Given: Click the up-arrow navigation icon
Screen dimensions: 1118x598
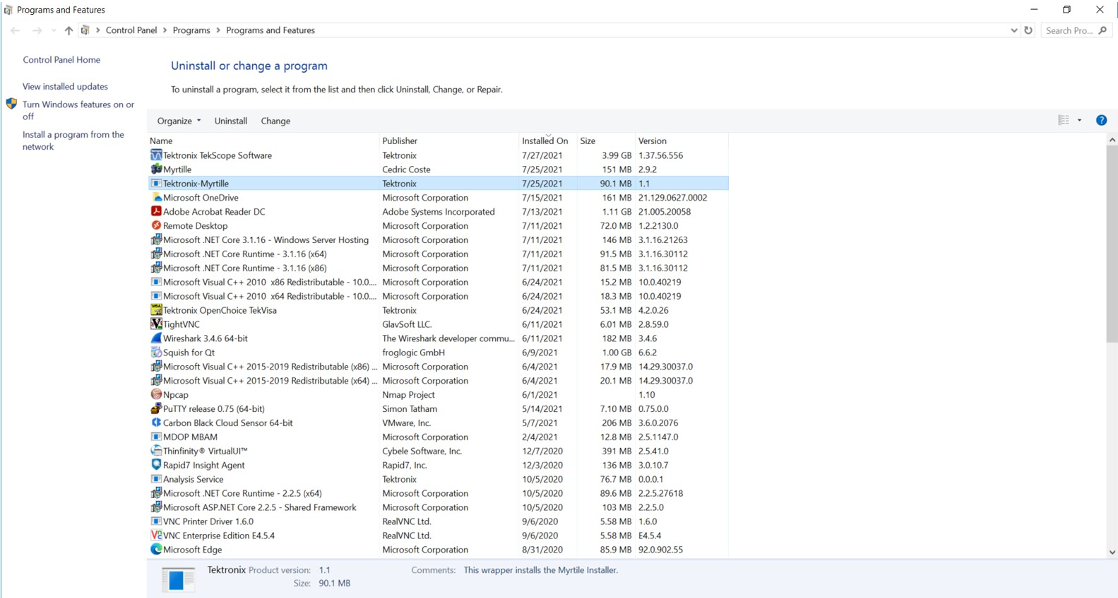Looking at the screenshot, I should (x=68, y=30).
